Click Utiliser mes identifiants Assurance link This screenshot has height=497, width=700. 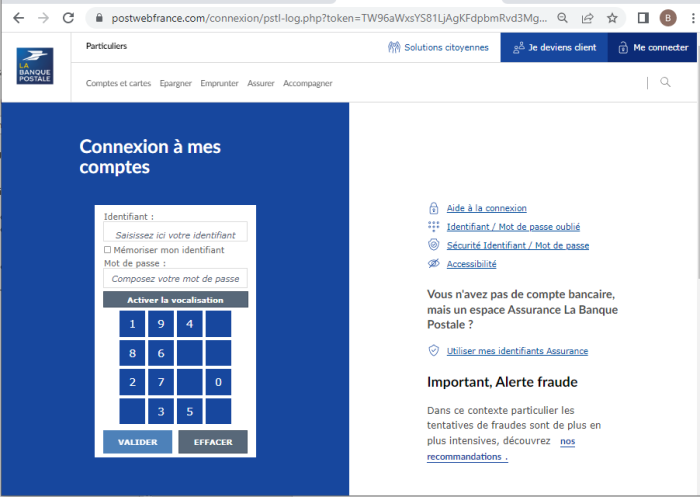517,351
